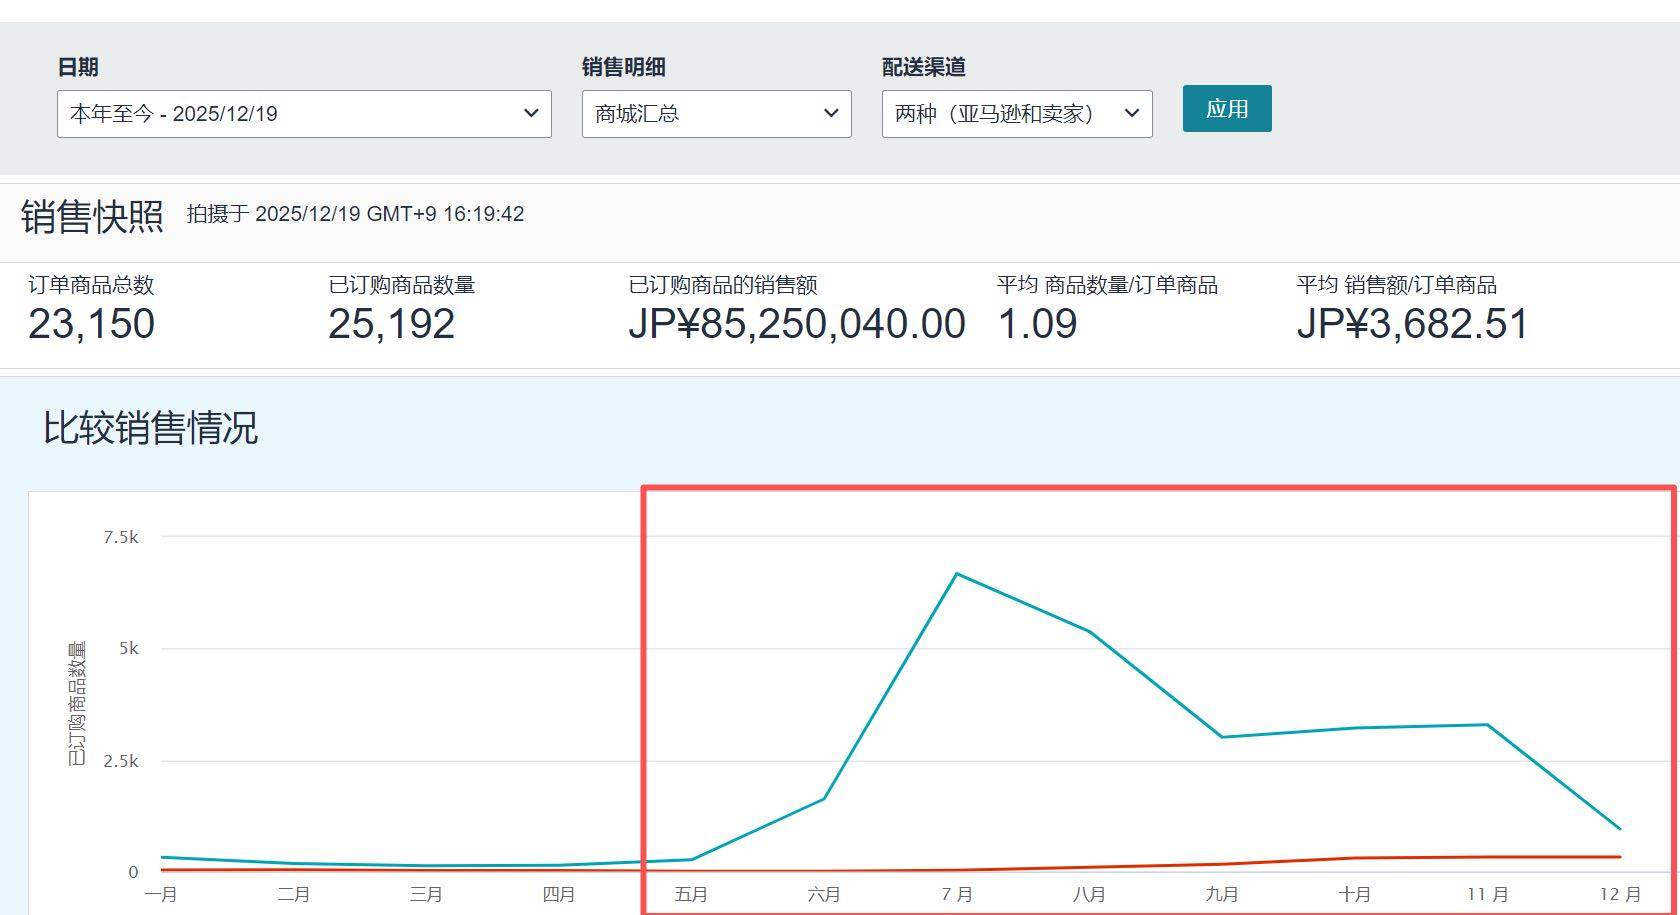Click the sales total JP¥85,250,040.00
Screen dimensions: 1680x915
[796, 324]
